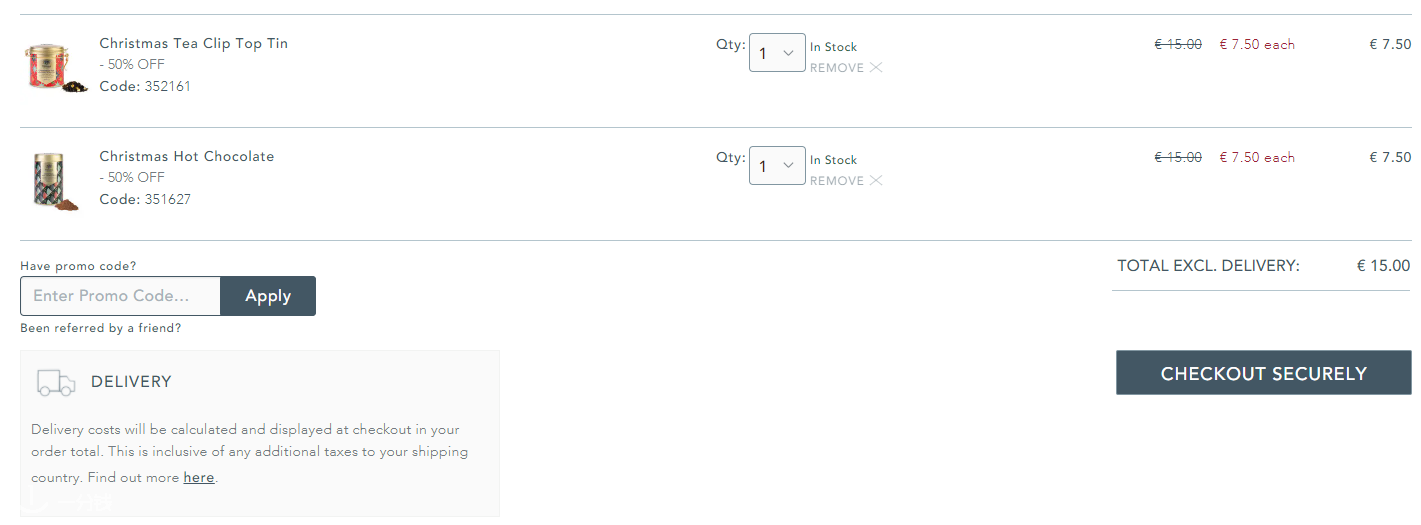Remove Christmas Hot Chocolate from basket

(837, 181)
